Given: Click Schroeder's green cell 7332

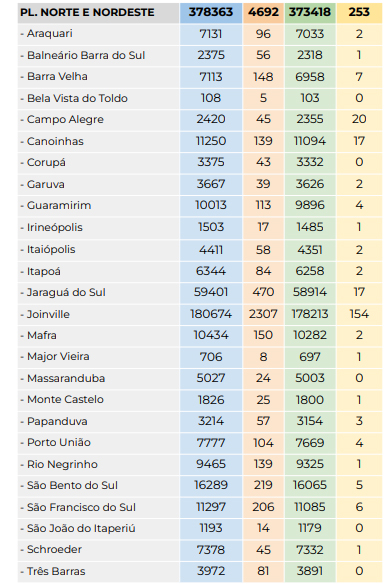Looking at the screenshot, I should pyautogui.click(x=310, y=550).
